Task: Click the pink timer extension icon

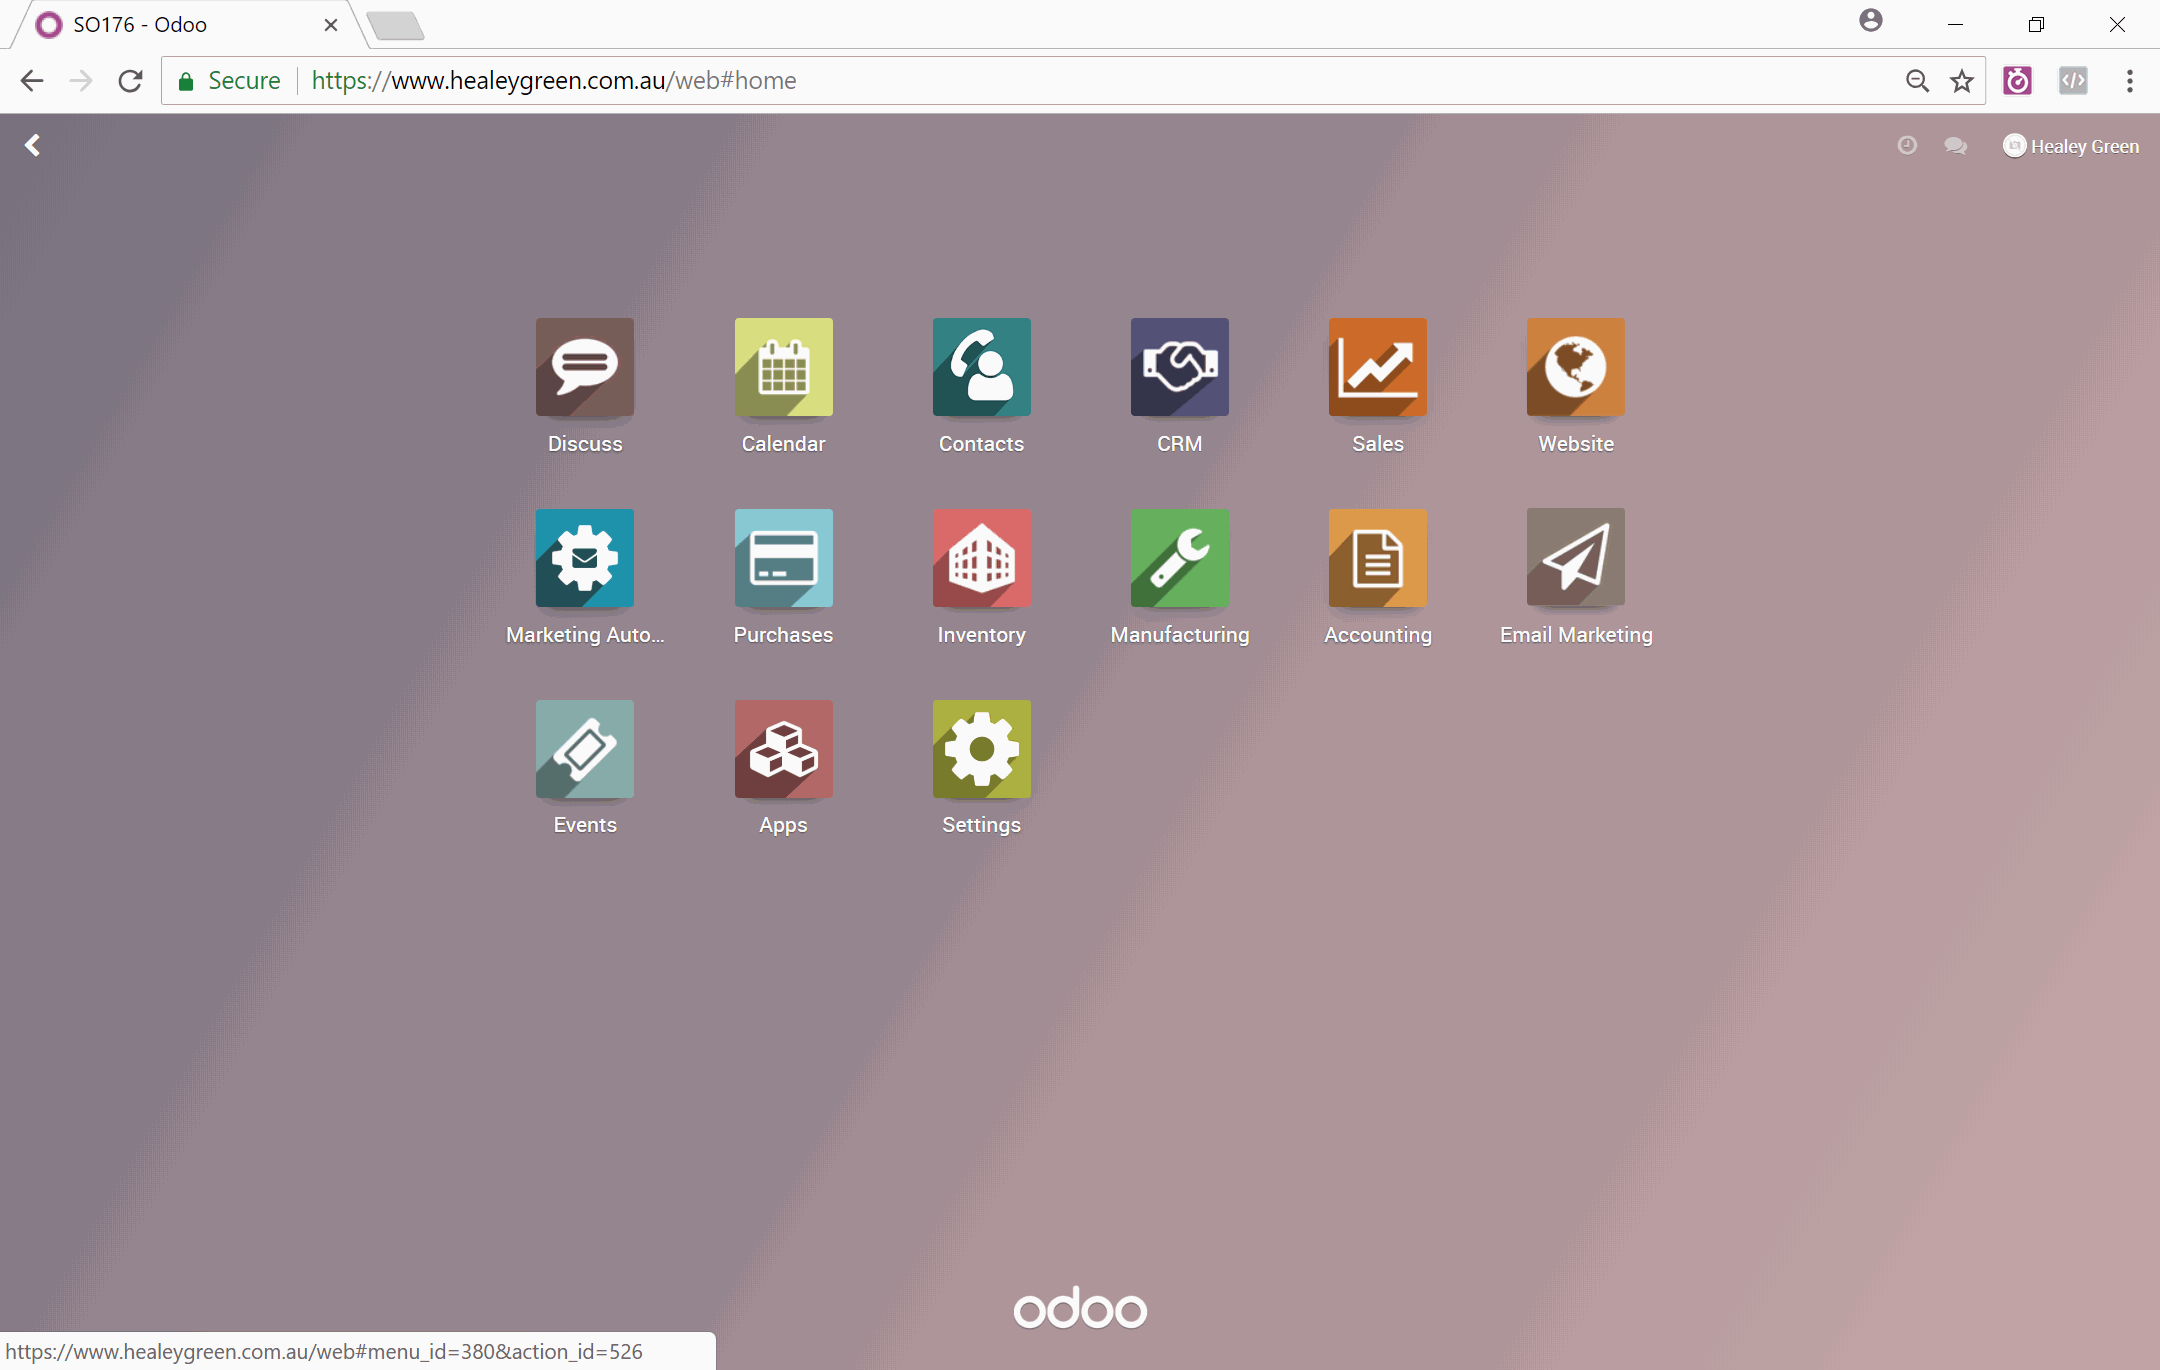Action: (2017, 81)
